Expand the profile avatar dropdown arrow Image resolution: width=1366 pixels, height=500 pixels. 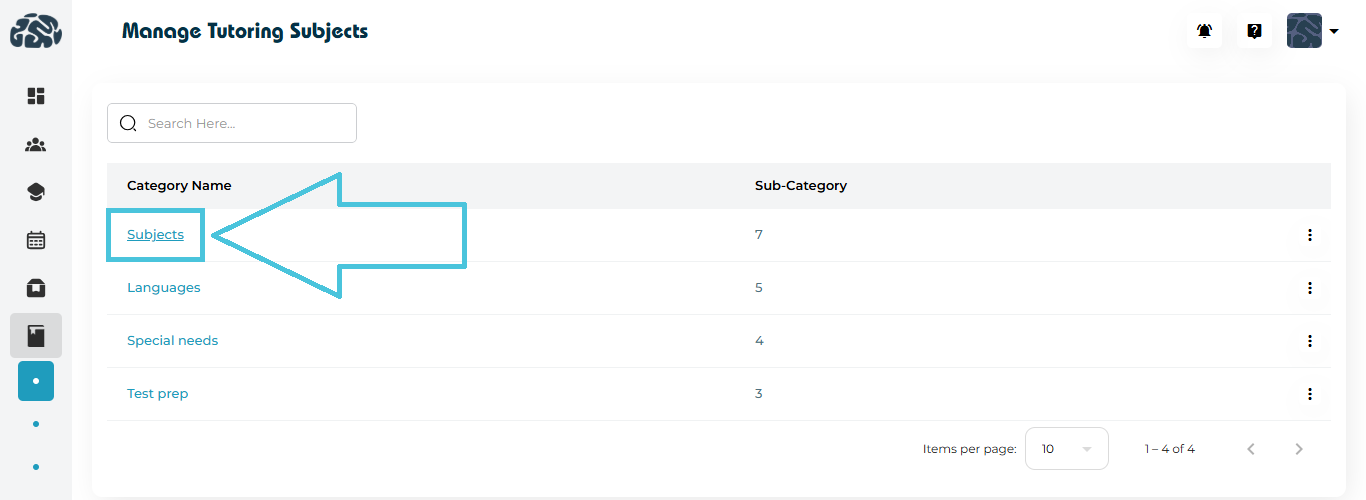[x=1334, y=31]
